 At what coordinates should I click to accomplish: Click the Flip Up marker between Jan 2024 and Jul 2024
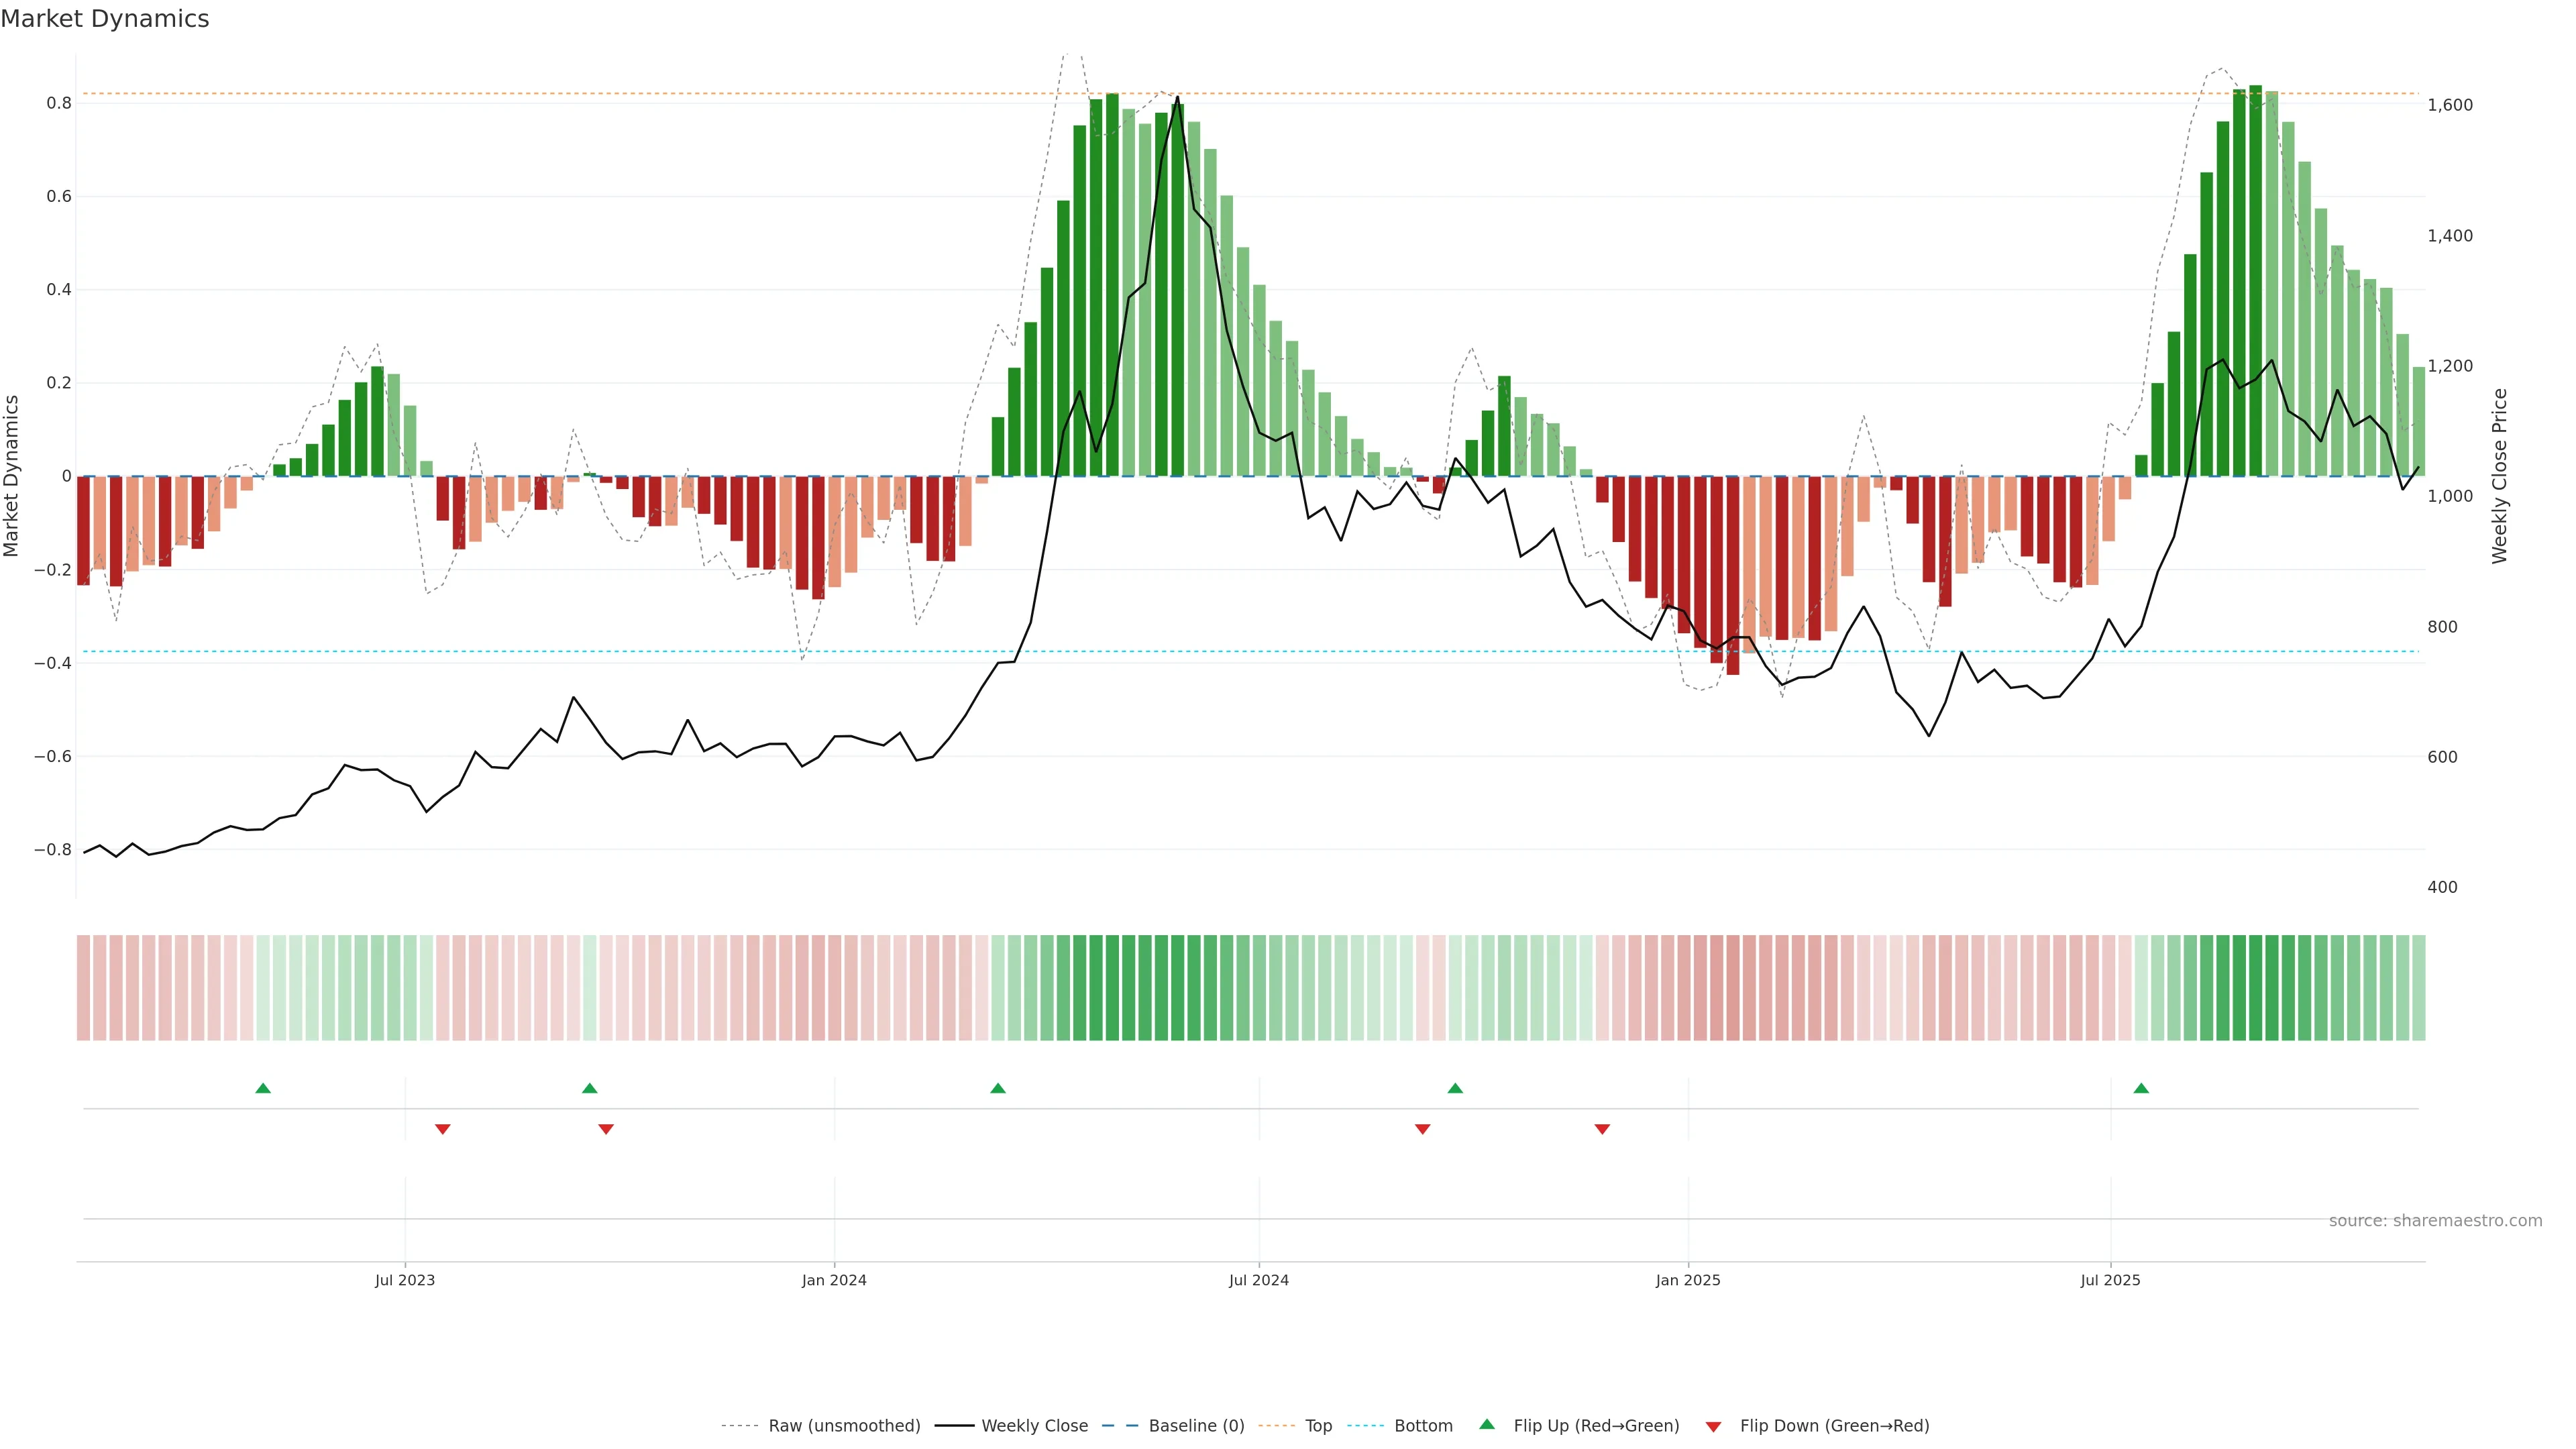coord(998,1088)
